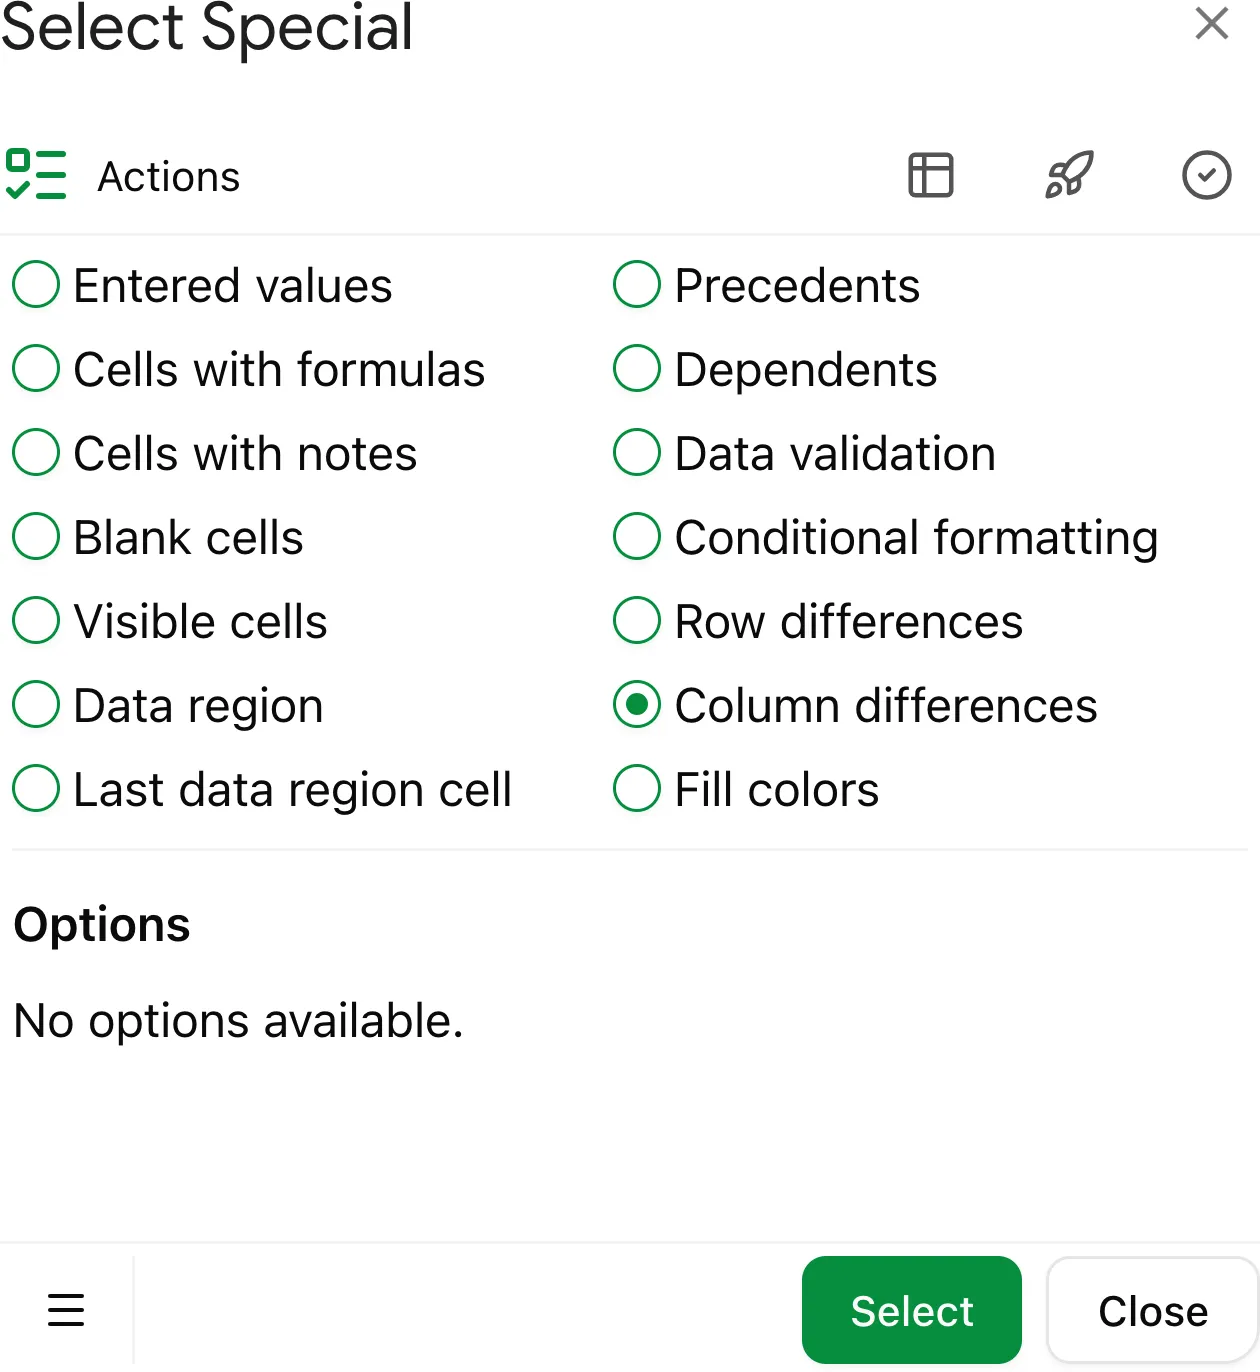
Task: Open the hamburger menu at bottom left
Action: point(66,1310)
